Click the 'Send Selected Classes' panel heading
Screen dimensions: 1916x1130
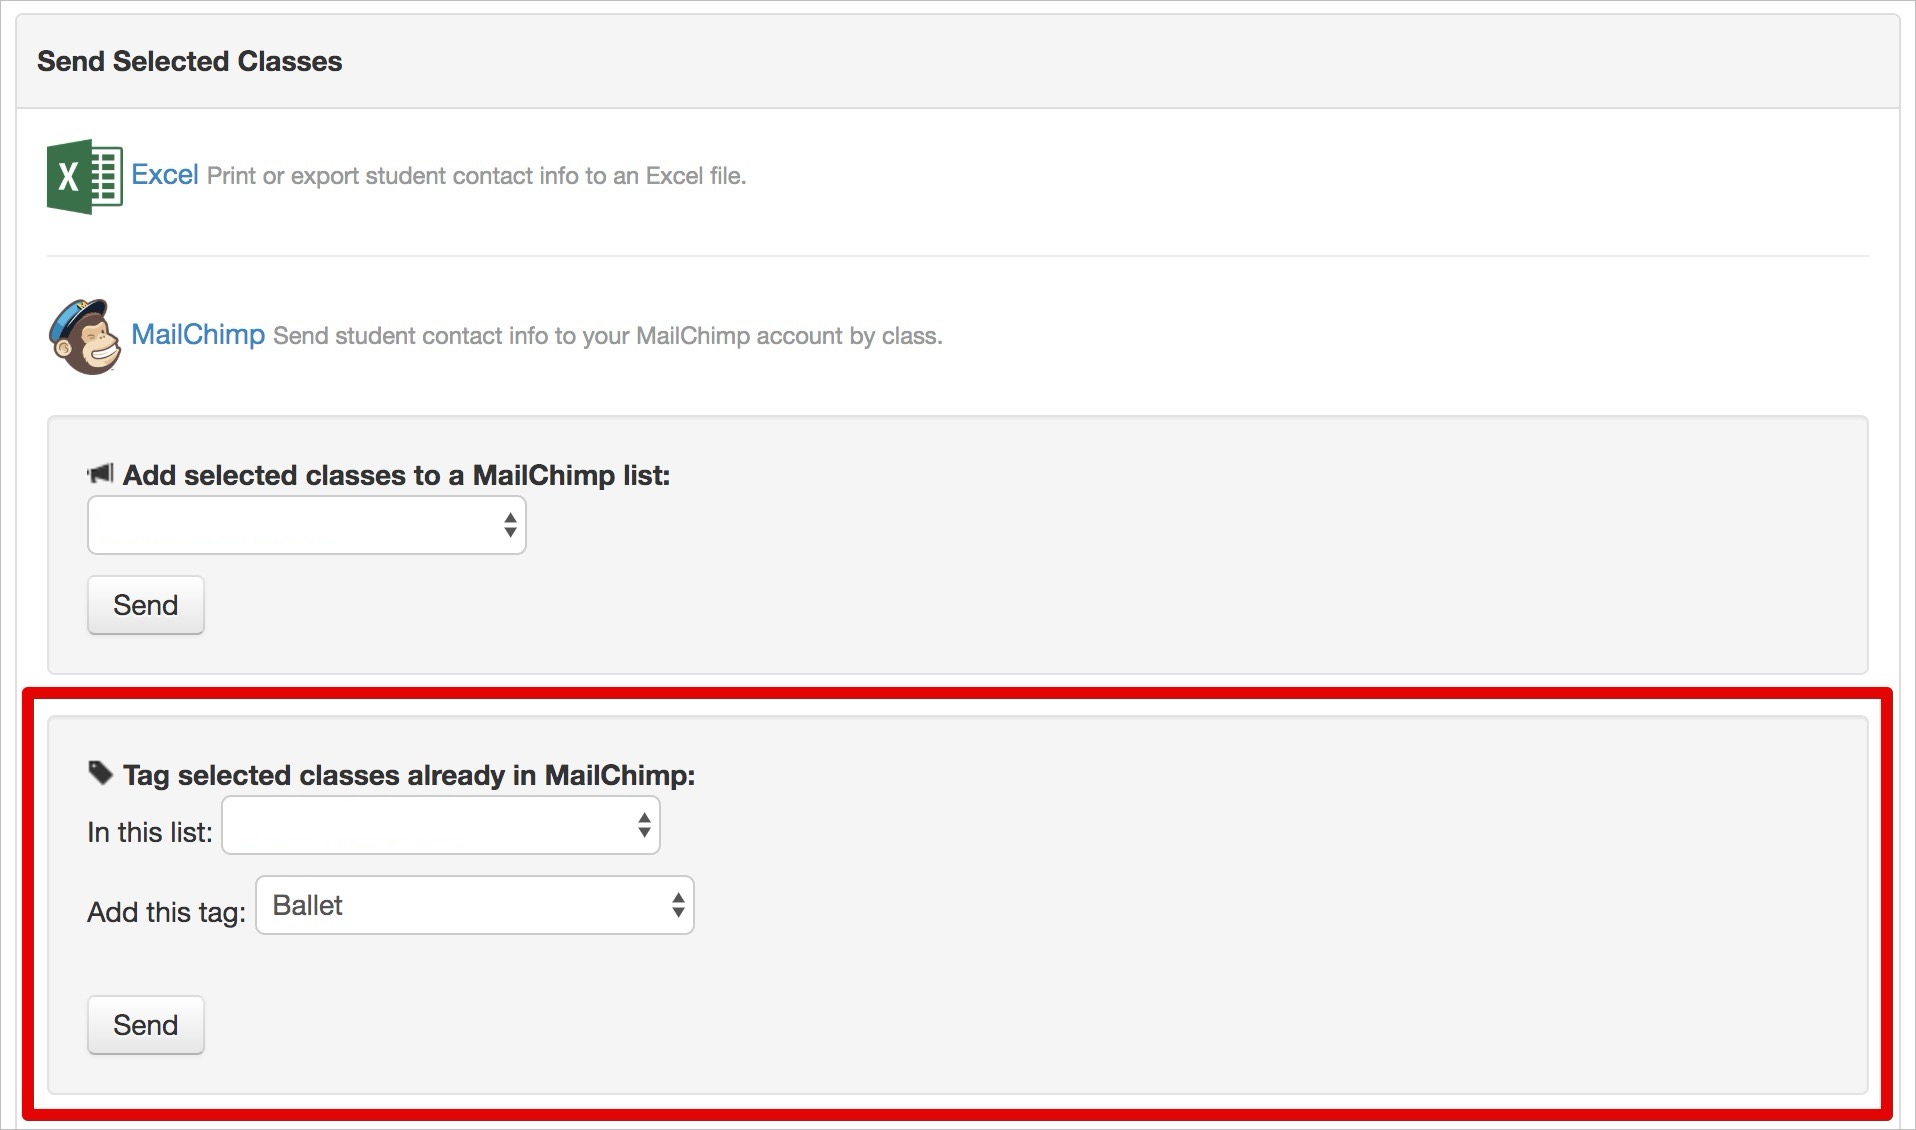coord(190,62)
